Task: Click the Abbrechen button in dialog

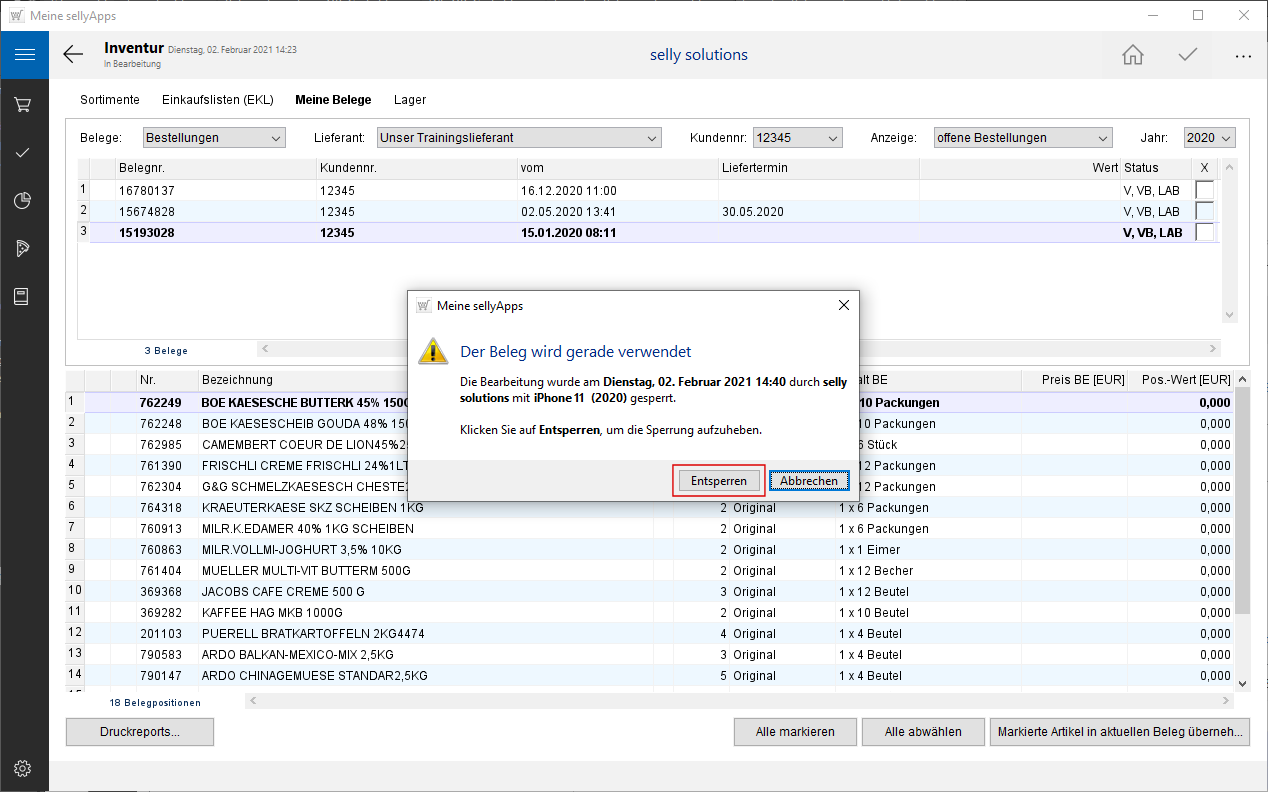Action: coord(809,481)
